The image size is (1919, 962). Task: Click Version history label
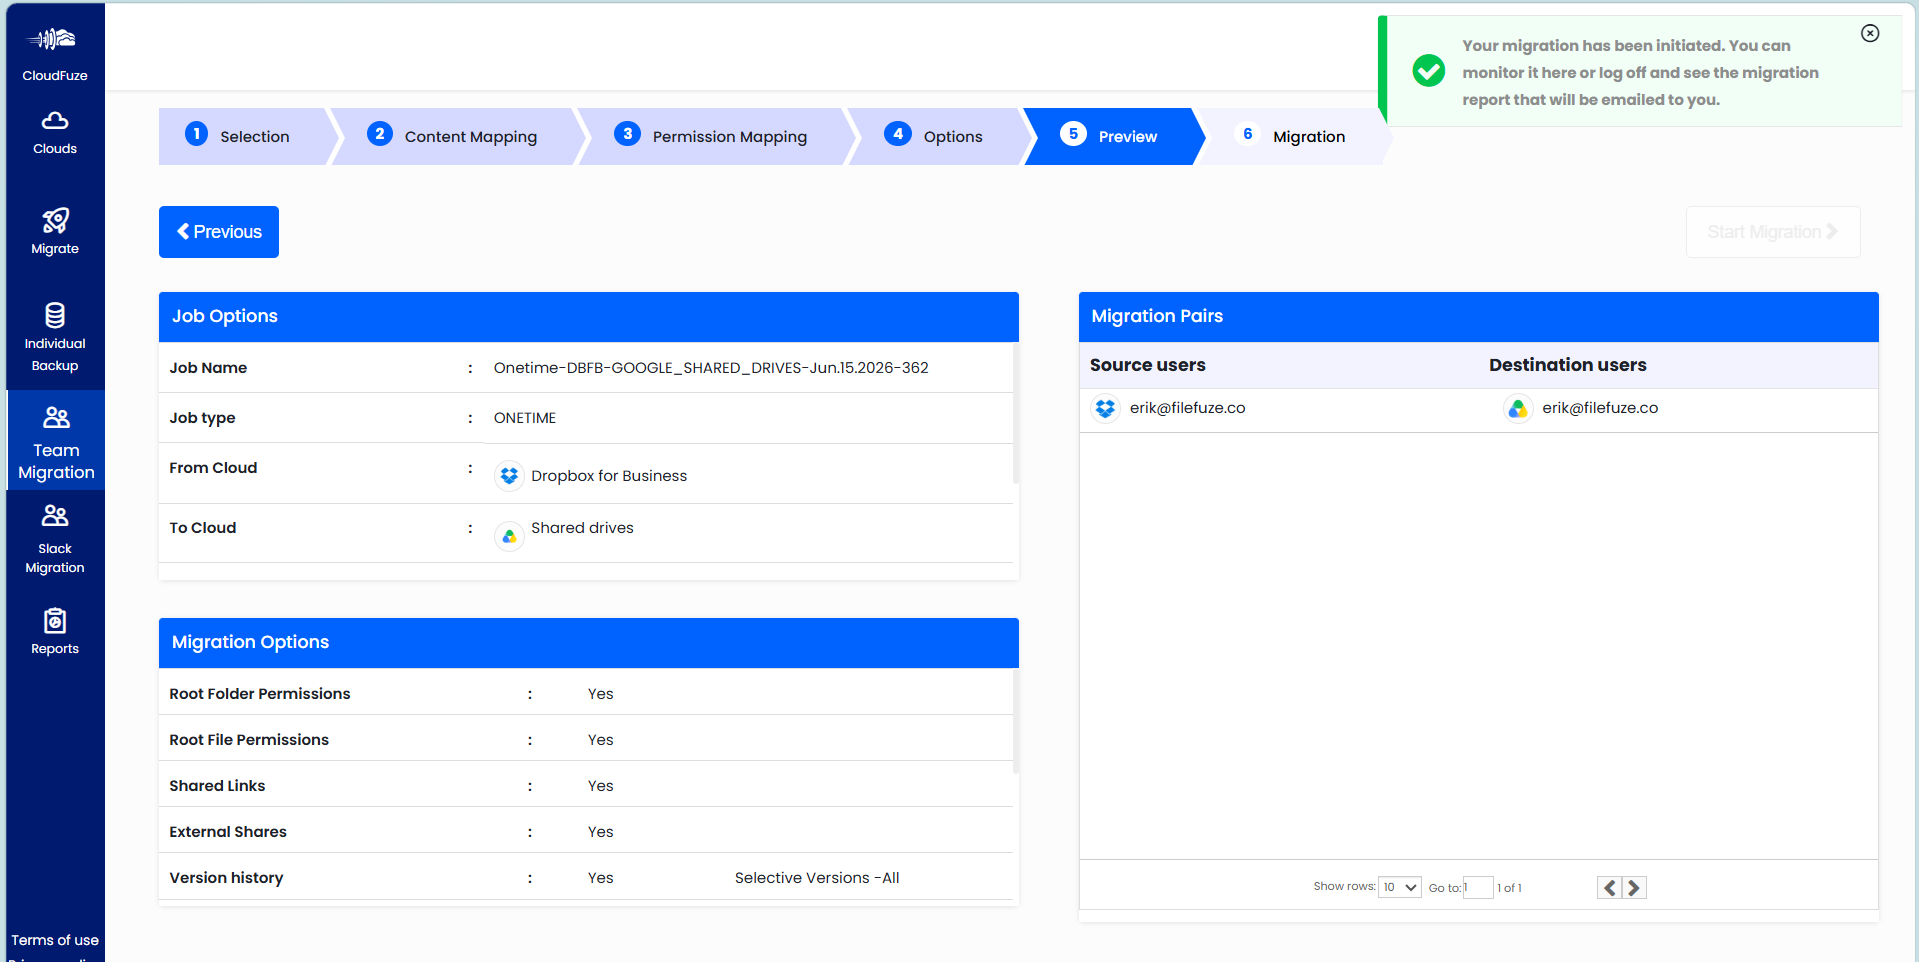[x=226, y=878]
